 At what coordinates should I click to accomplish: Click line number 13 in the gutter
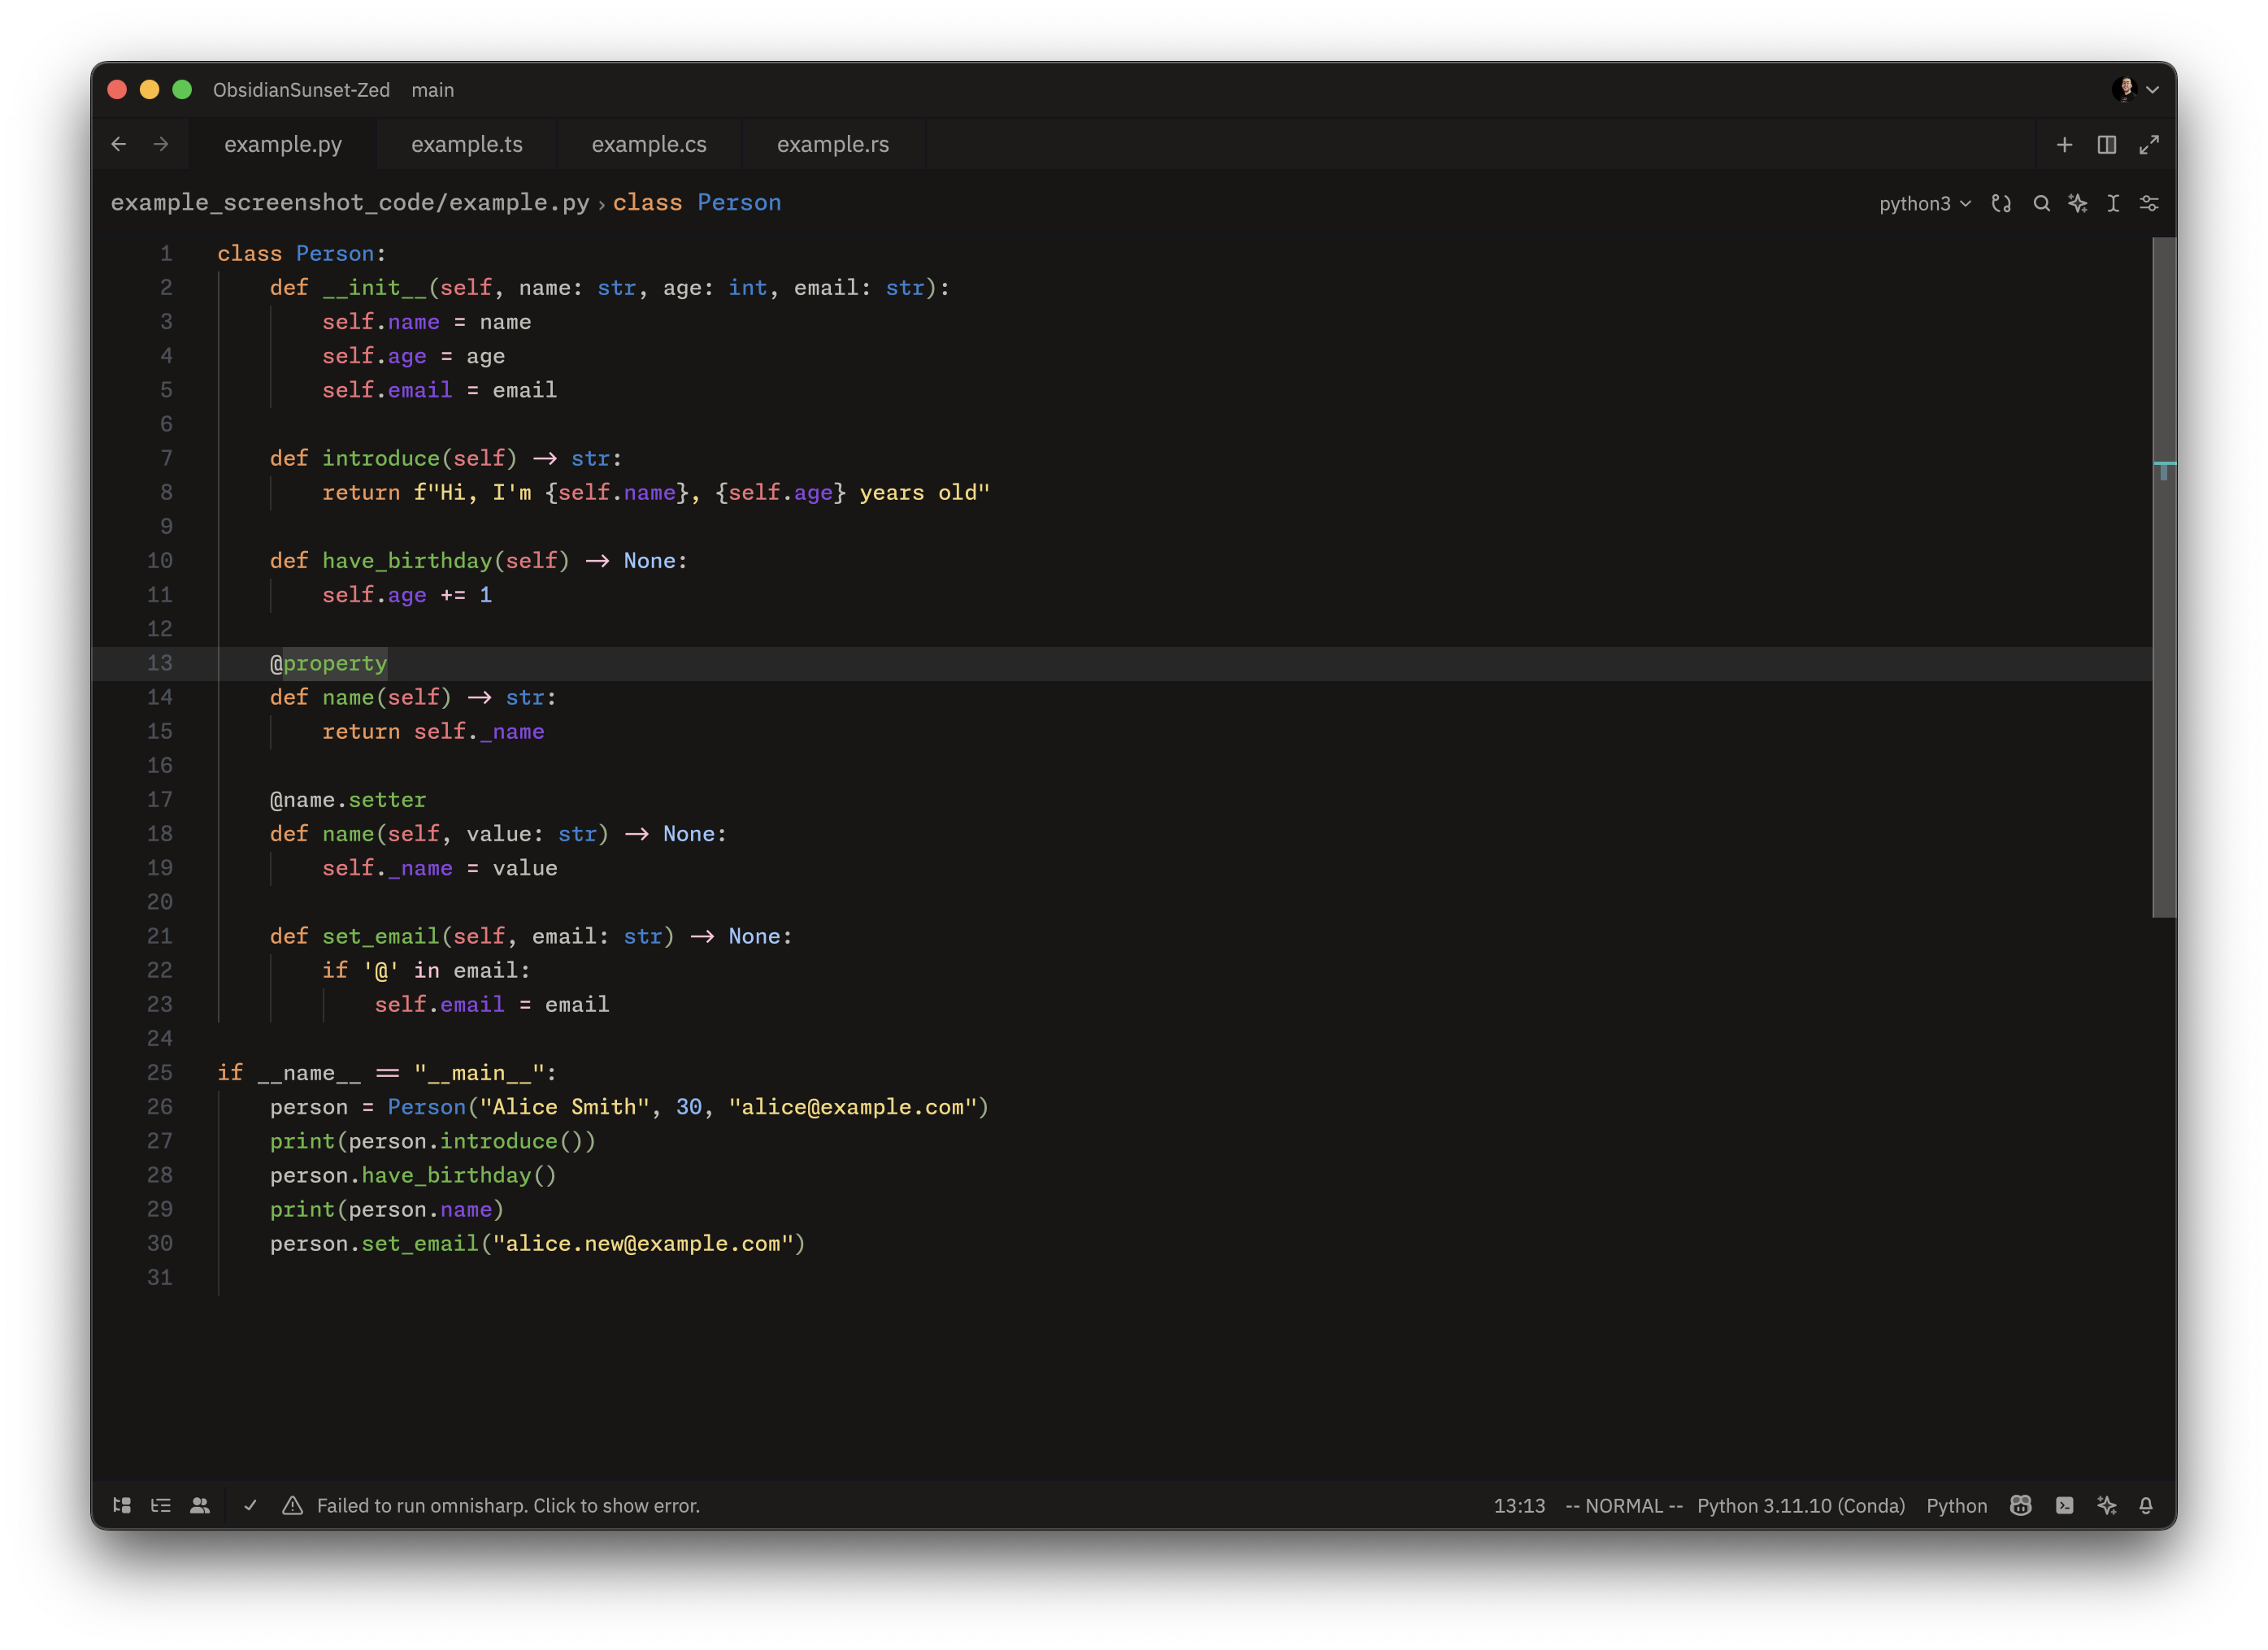pyautogui.click(x=160, y=663)
